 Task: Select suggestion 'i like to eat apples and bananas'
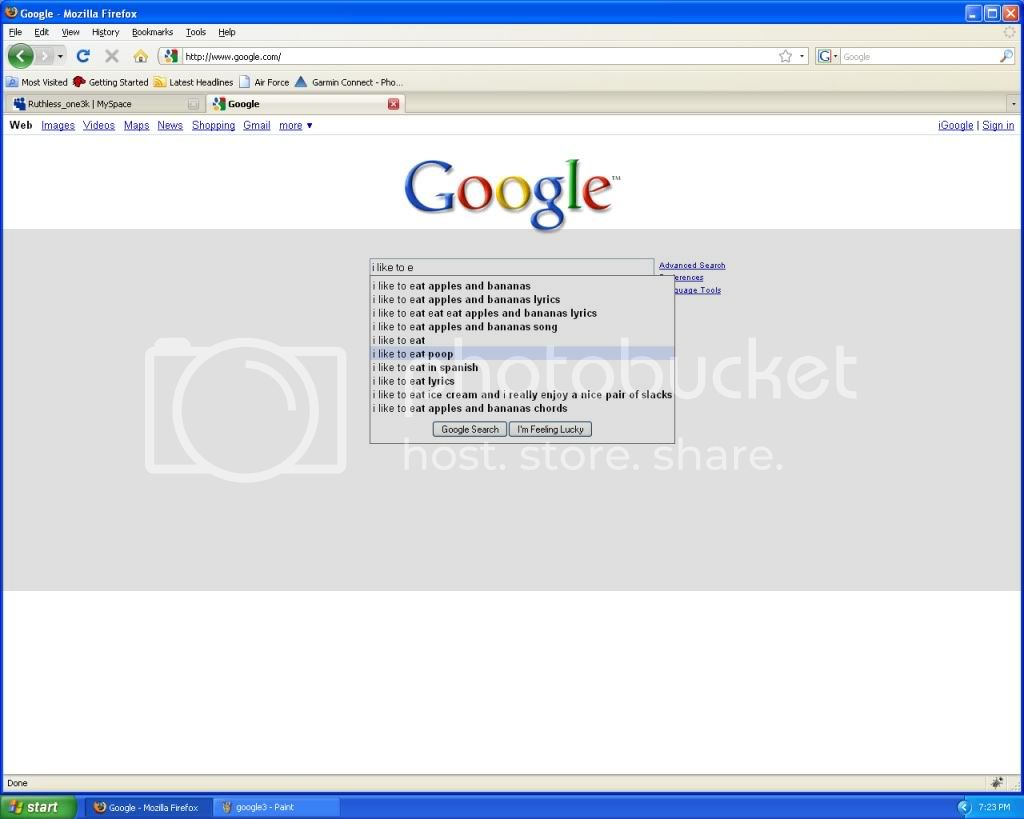(522, 286)
